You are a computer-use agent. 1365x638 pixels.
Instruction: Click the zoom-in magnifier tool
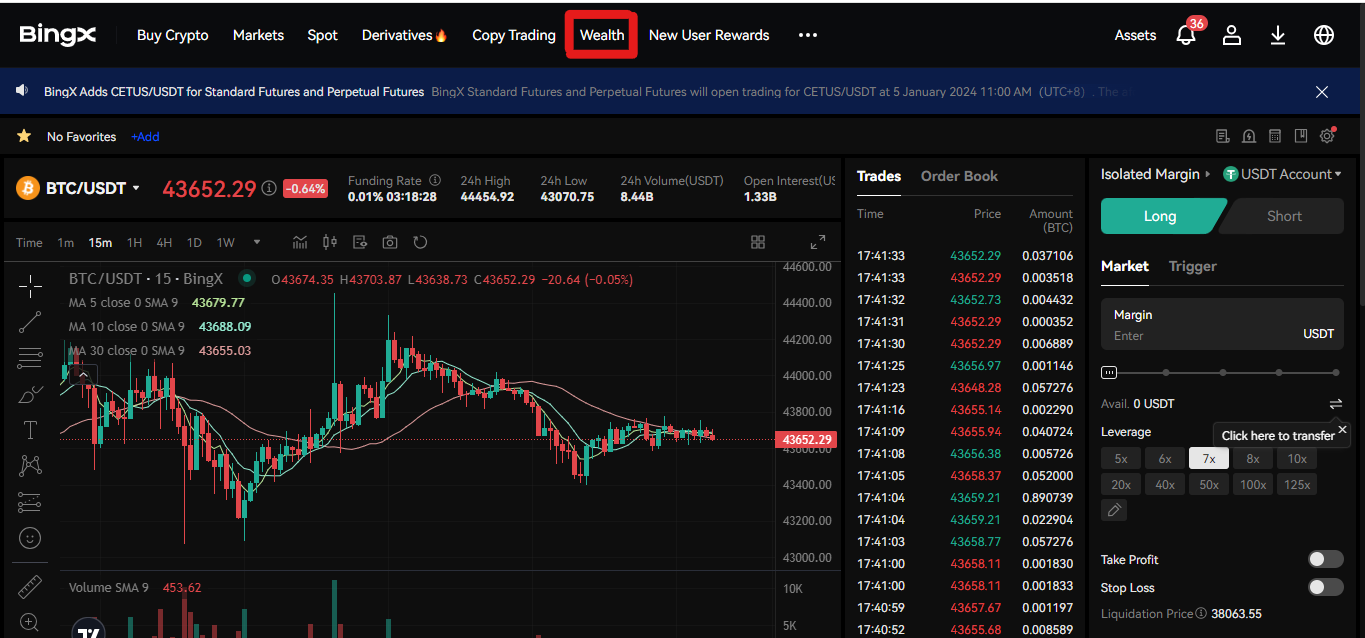point(30,622)
